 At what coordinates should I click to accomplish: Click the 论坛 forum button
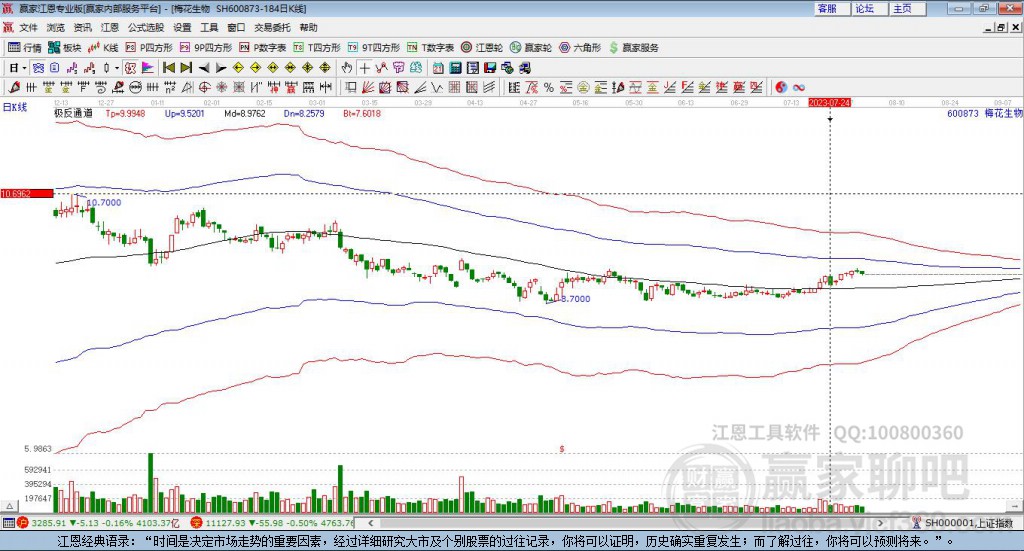pos(870,8)
